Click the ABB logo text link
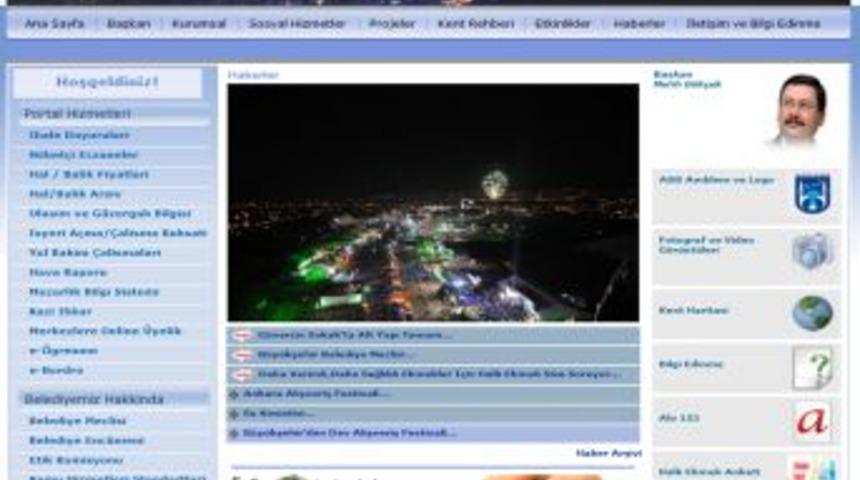This screenshot has width=860, height=480. pos(716,180)
